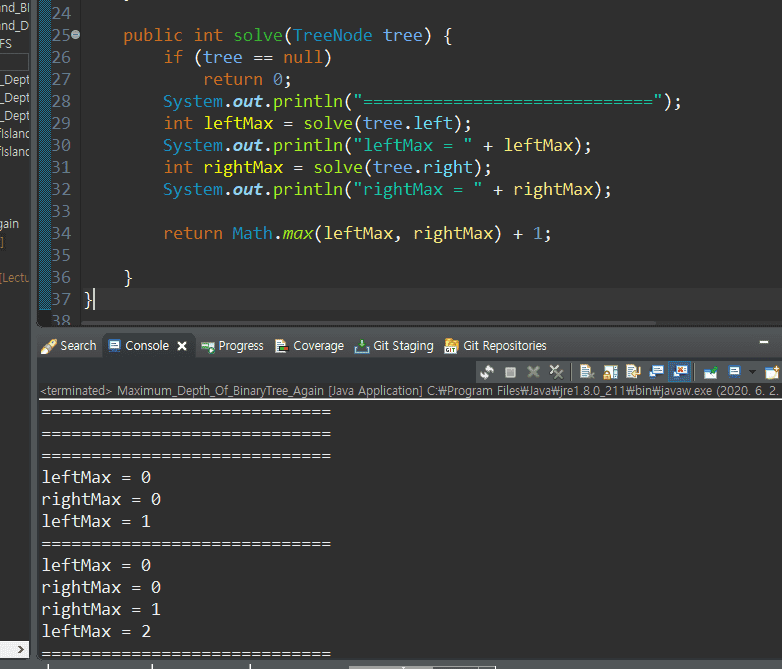Close the Console view tab
Viewport: 782px width, 669px height.
coord(182,346)
